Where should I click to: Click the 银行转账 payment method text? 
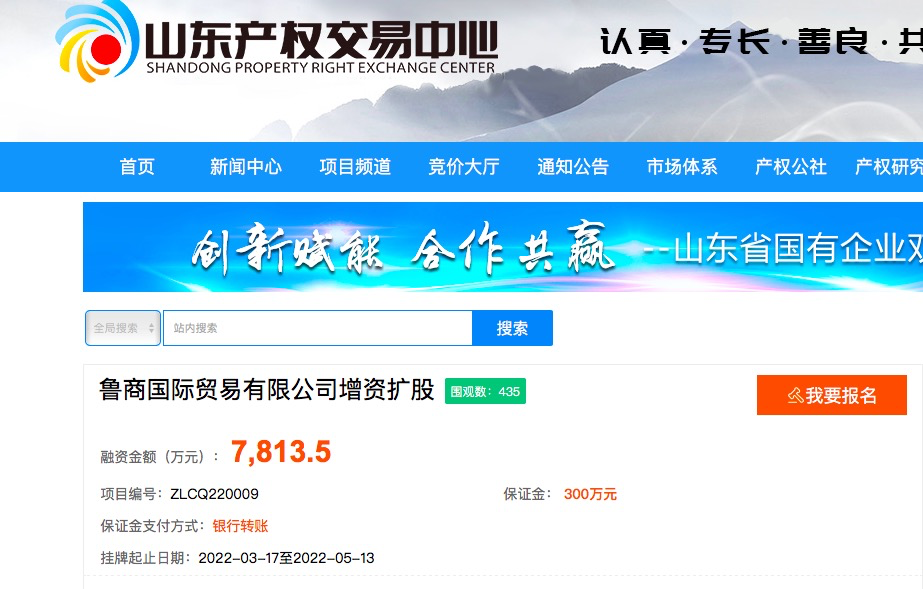[240, 525]
